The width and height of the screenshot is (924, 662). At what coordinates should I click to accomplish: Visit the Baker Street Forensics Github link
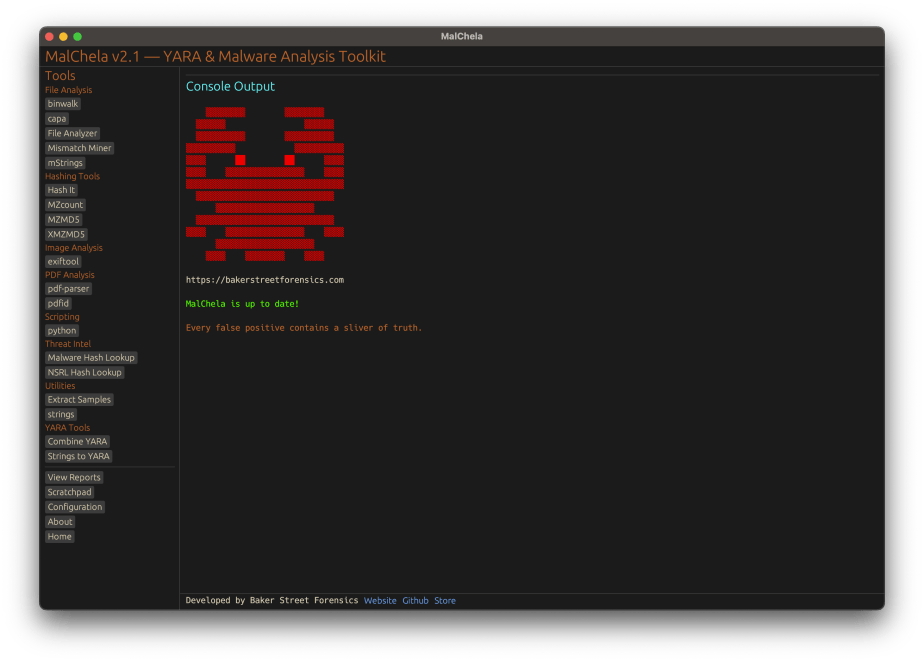point(415,600)
